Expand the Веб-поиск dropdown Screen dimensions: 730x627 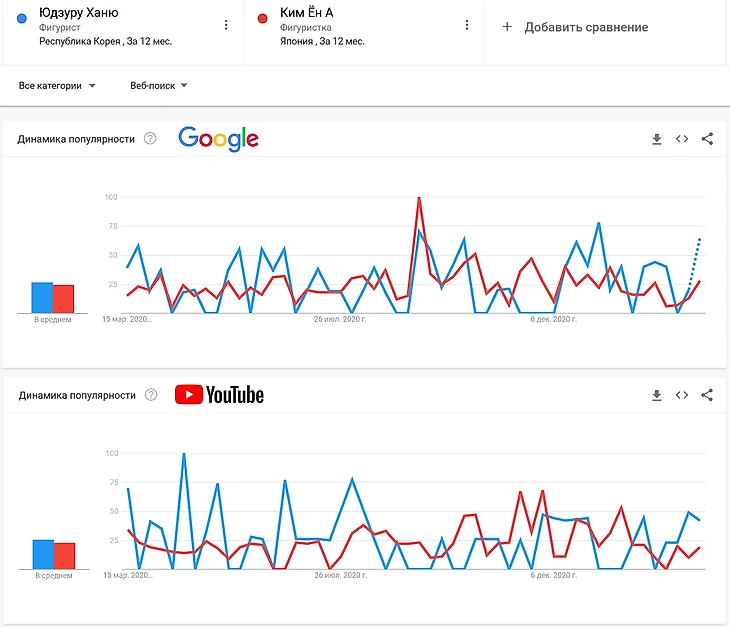point(159,86)
